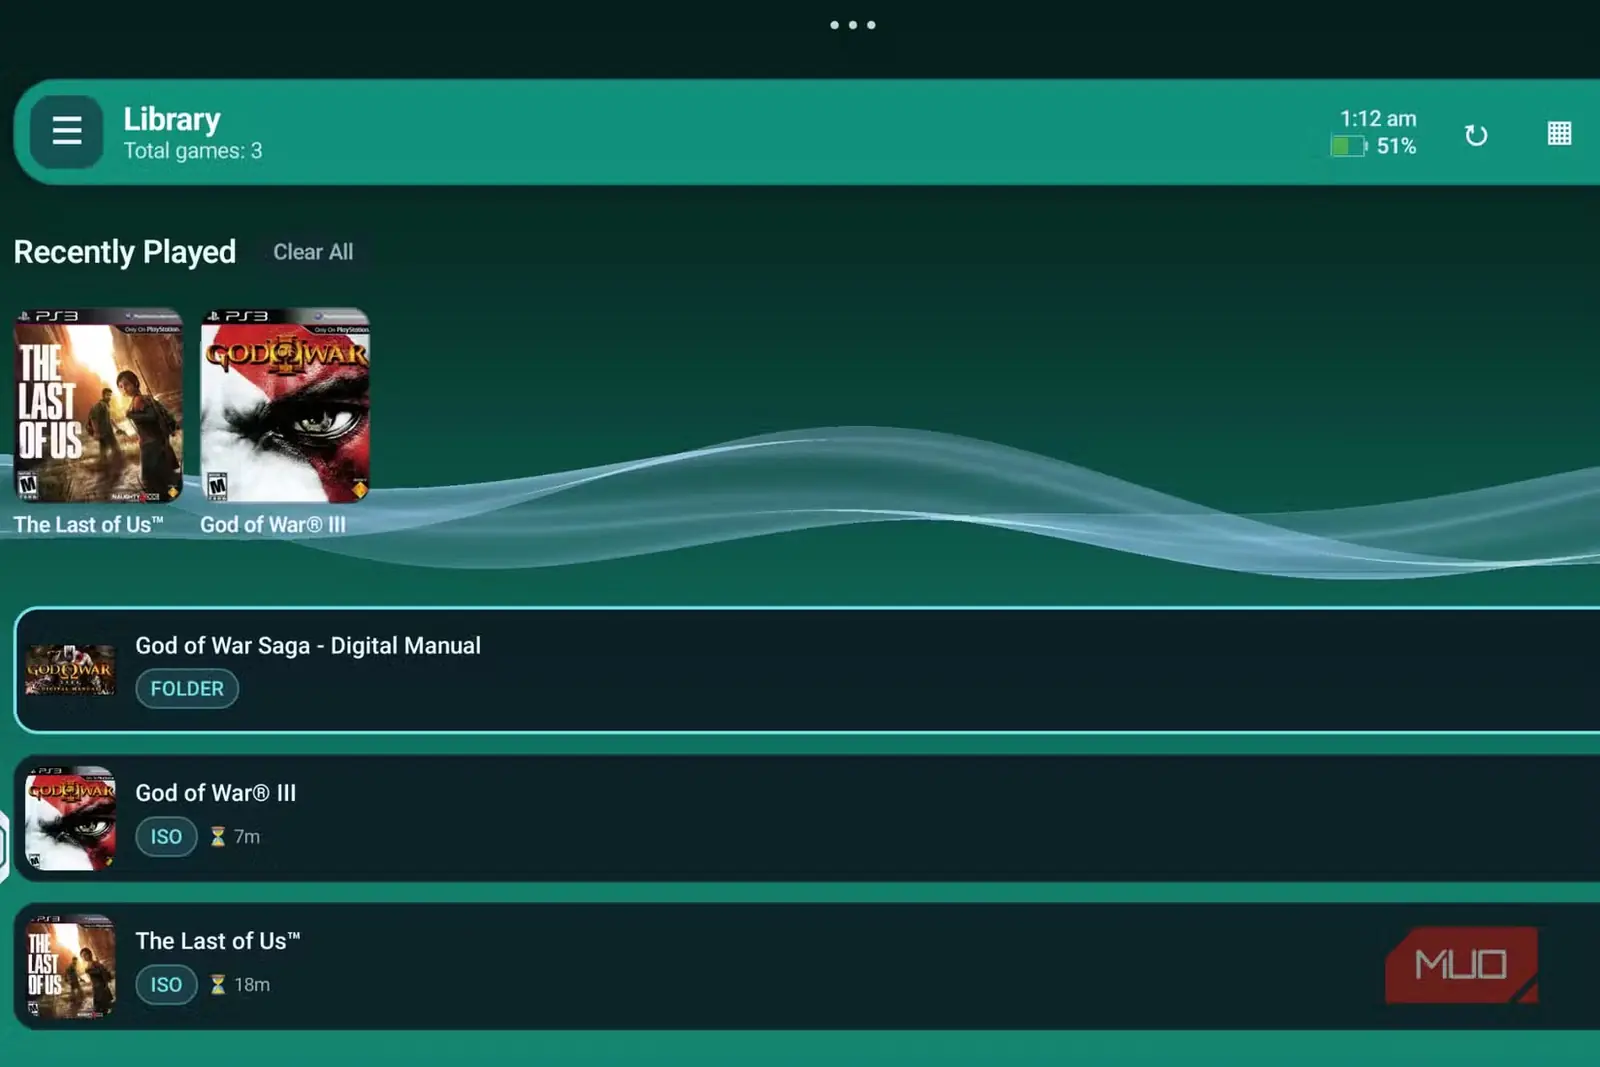1600x1067 pixels.
Task: Click the Library header title
Action: coord(172,119)
